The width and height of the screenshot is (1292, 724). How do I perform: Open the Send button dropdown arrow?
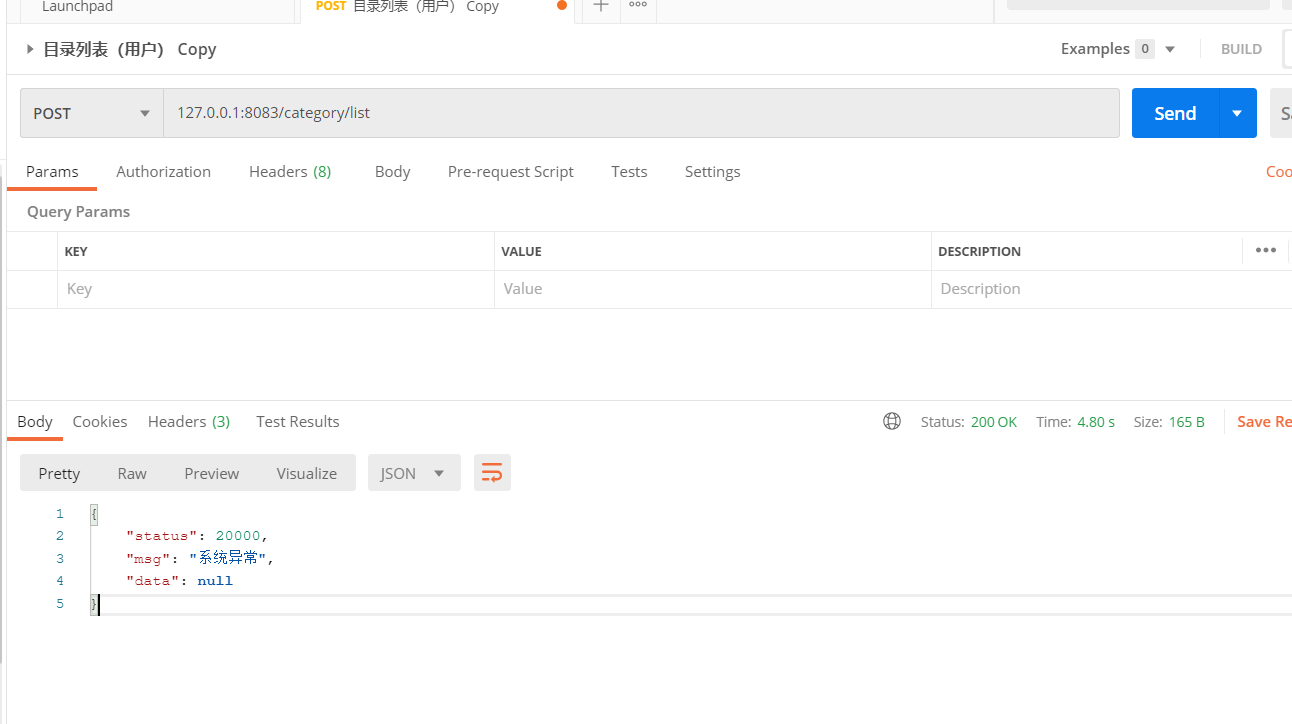[x=1237, y=113]
